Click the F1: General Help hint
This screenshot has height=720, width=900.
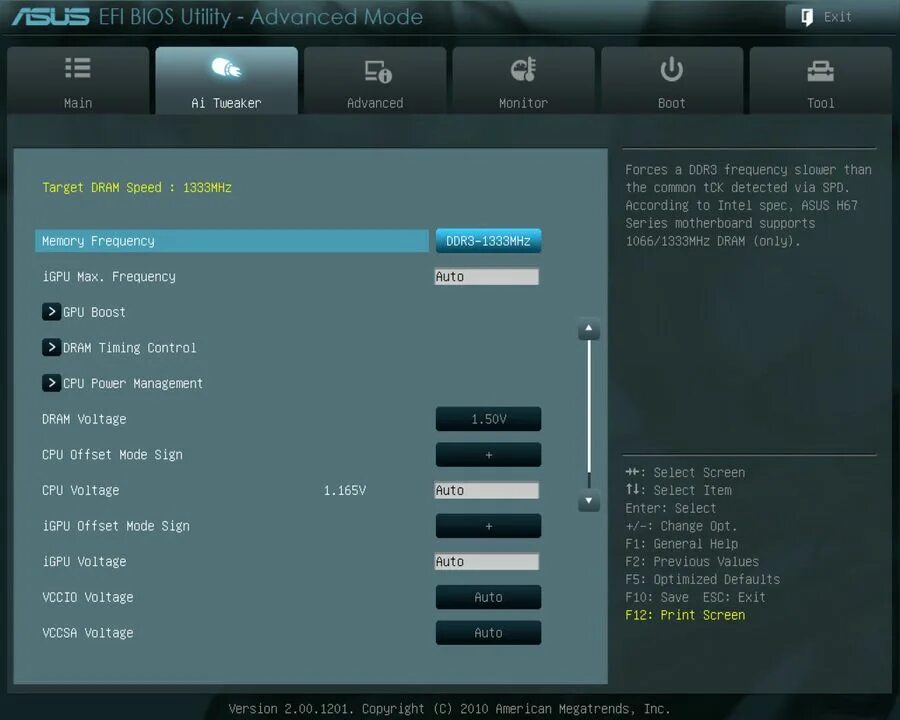pos(682,544)
